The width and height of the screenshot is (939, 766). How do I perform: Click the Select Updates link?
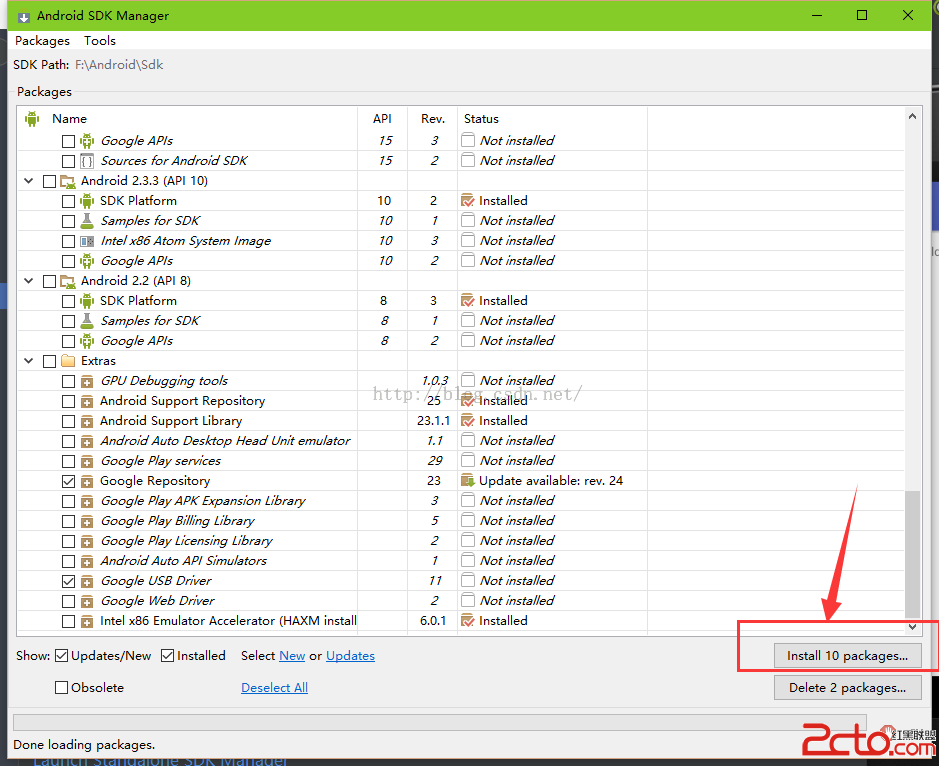tap(350, 656)
